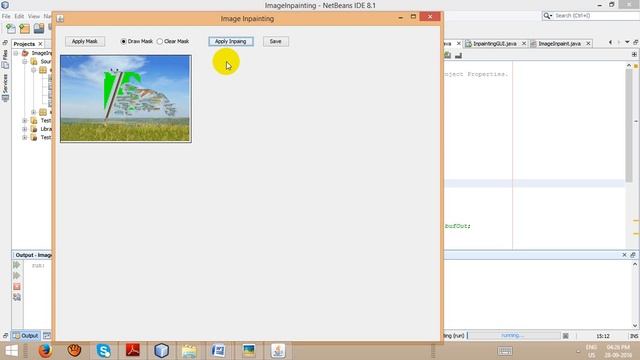640x360 pixels.
Task: Close the ImageInpaint.java tab
Action: pyautogui.click(x=588, y=43)
